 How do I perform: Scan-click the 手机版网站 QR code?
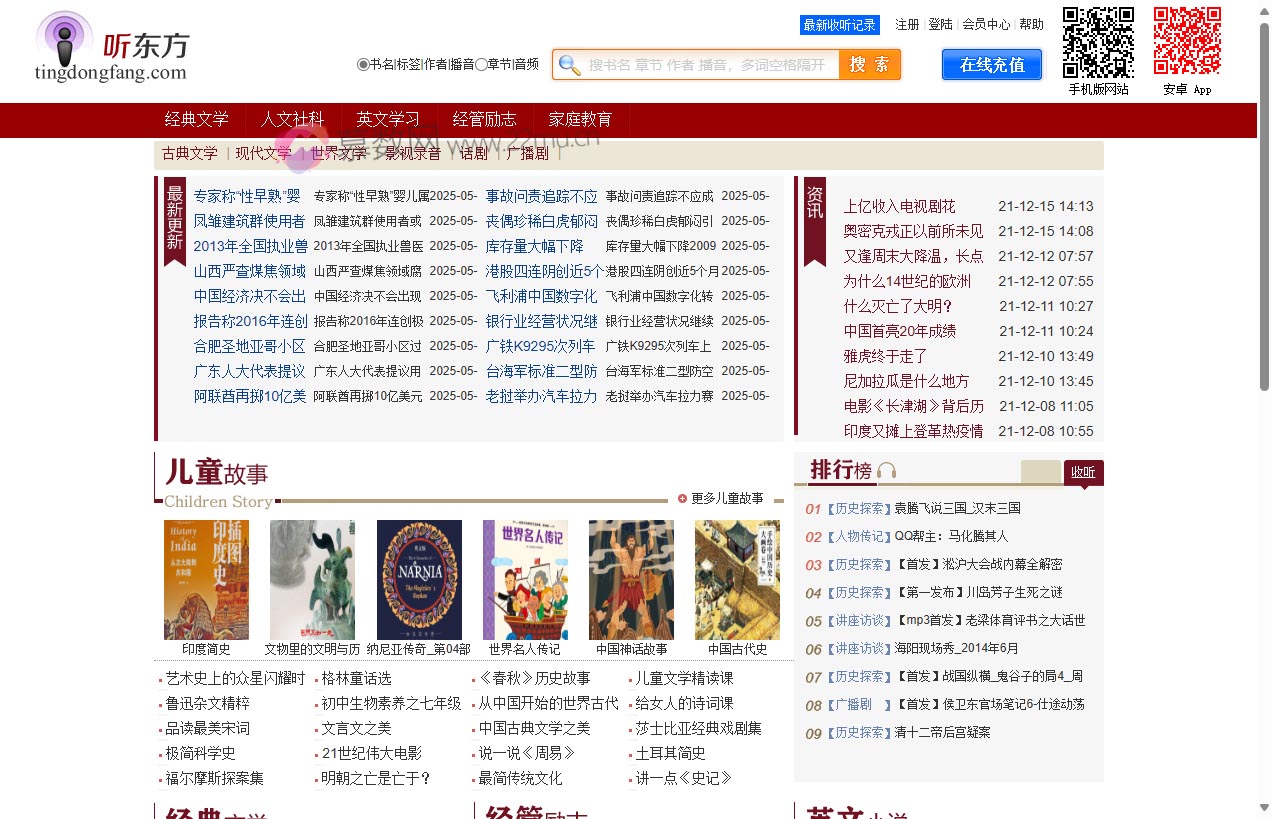[1097, 44]
